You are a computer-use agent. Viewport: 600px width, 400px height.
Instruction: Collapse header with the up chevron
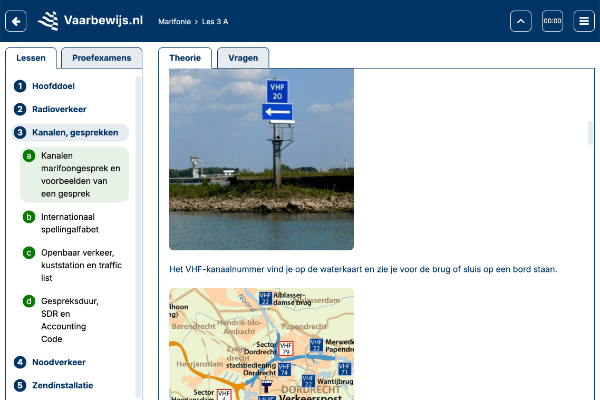click(521, 20)
